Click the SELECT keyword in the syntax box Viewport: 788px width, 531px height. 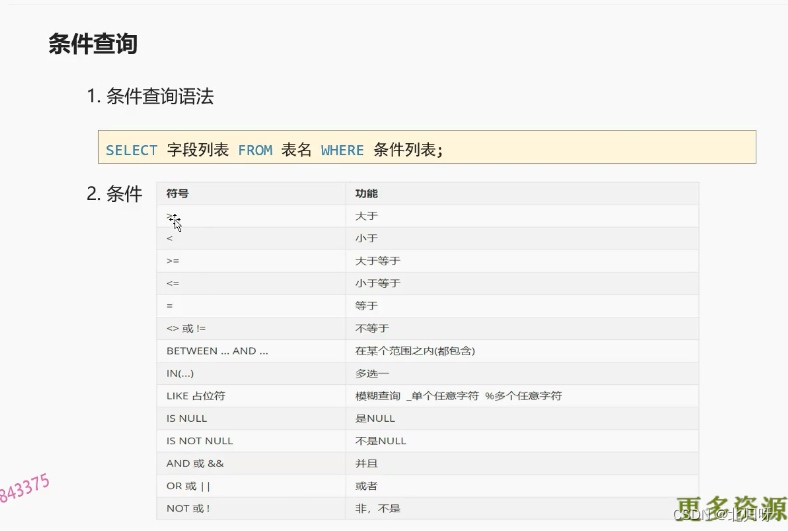click(132, 150)
